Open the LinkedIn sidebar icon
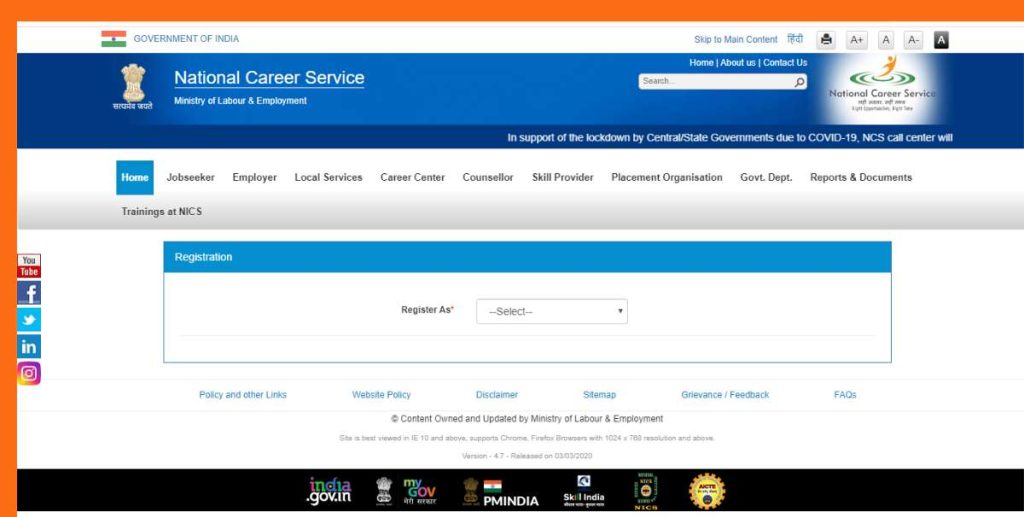Screen dimensions: 1024x517 click(29, 347)
